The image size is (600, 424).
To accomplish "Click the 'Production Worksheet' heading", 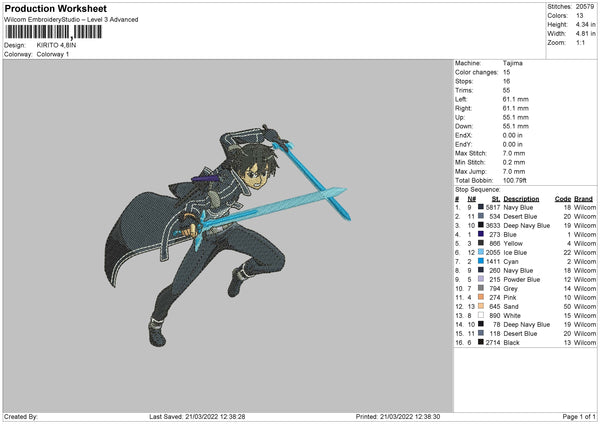I will click(55, 8).
